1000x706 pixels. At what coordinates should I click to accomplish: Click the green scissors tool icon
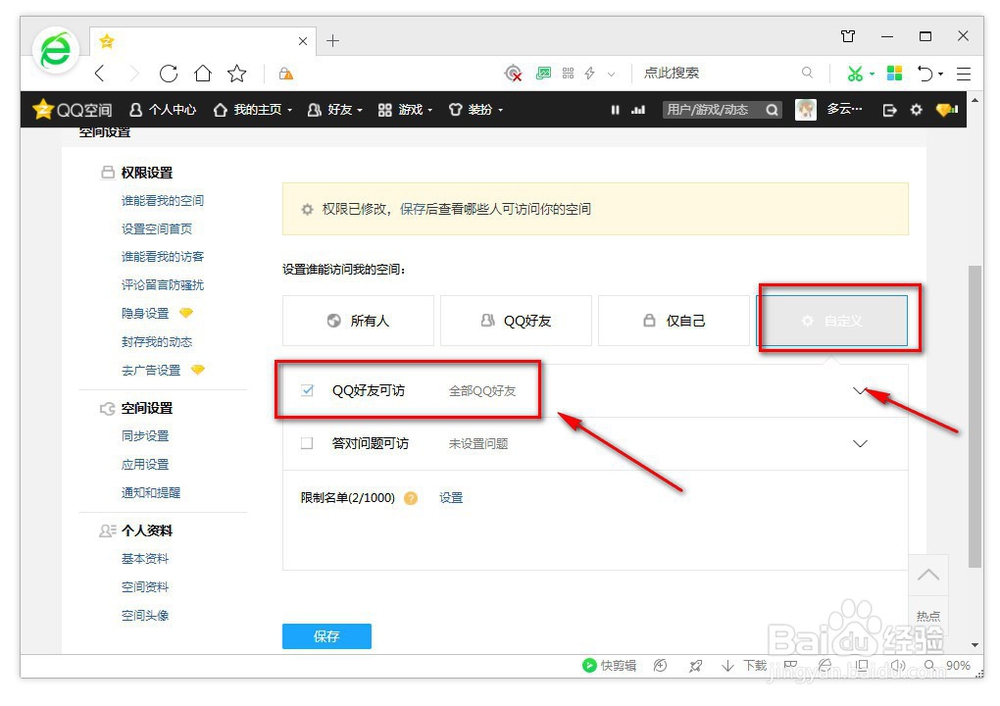click(855, 73)
